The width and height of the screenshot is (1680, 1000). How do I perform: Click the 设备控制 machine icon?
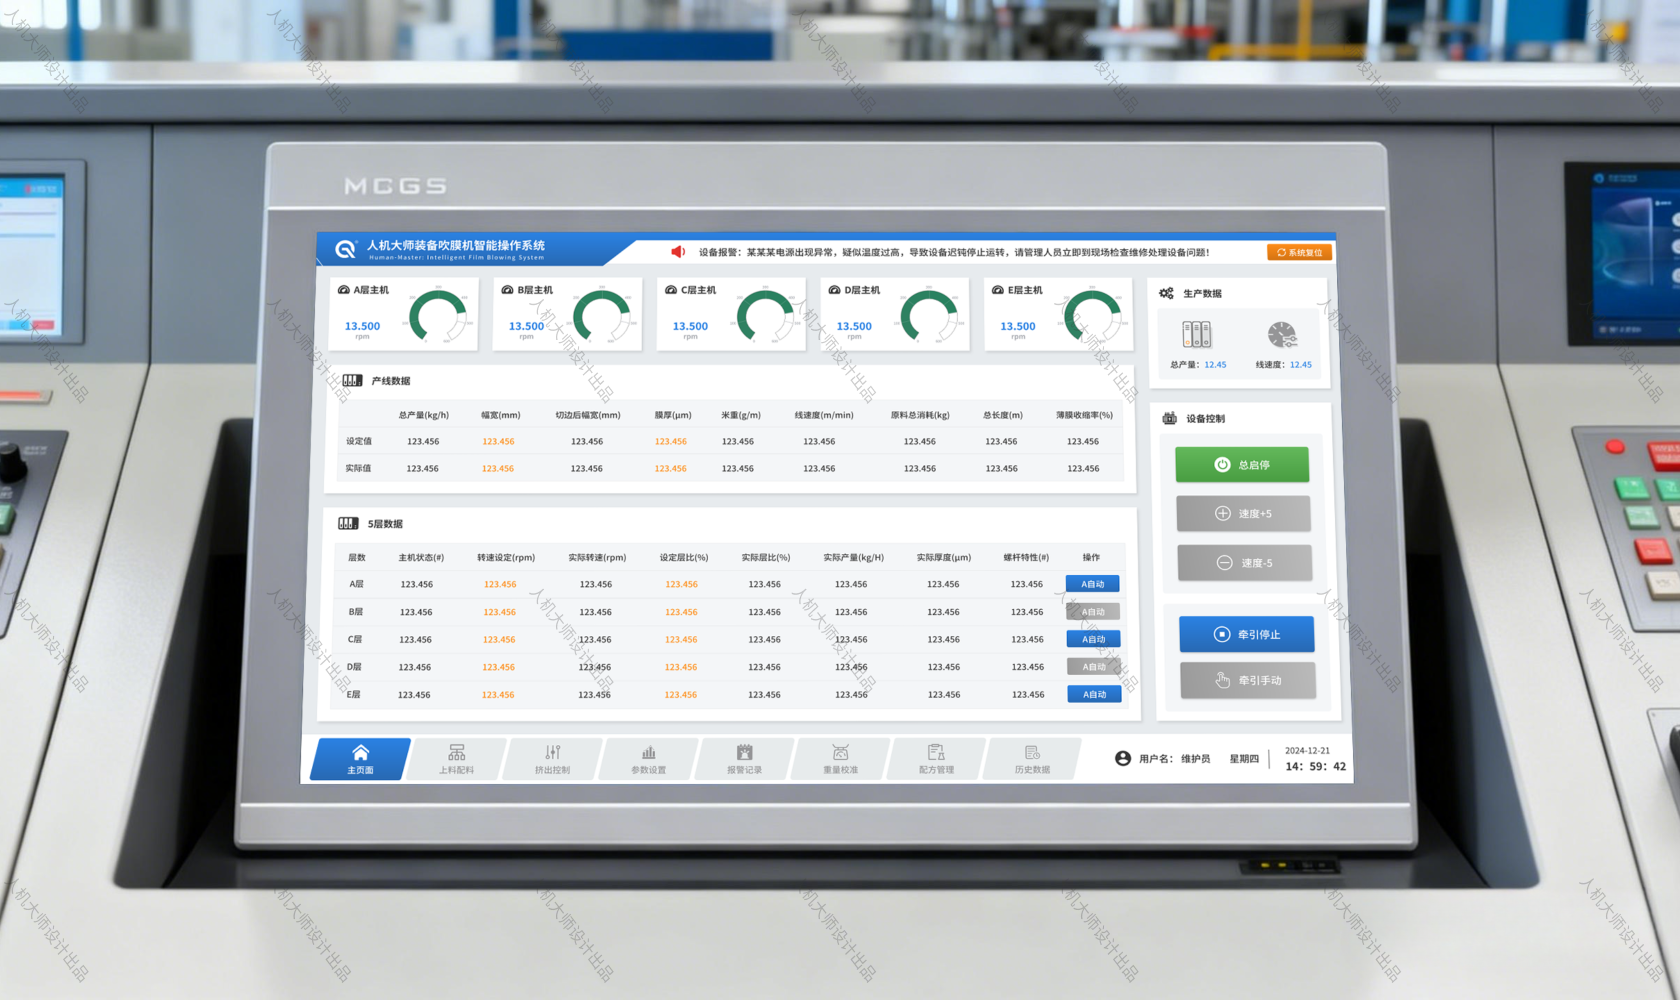coord(1169,418)
